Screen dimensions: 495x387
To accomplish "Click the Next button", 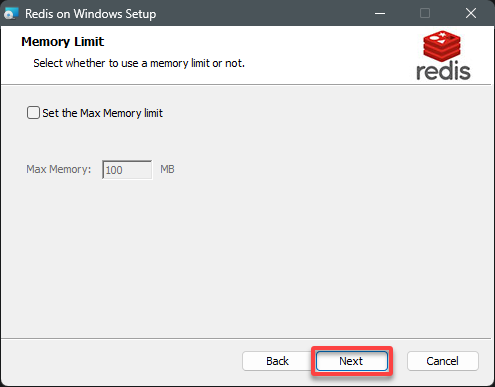I will point(352,361).
